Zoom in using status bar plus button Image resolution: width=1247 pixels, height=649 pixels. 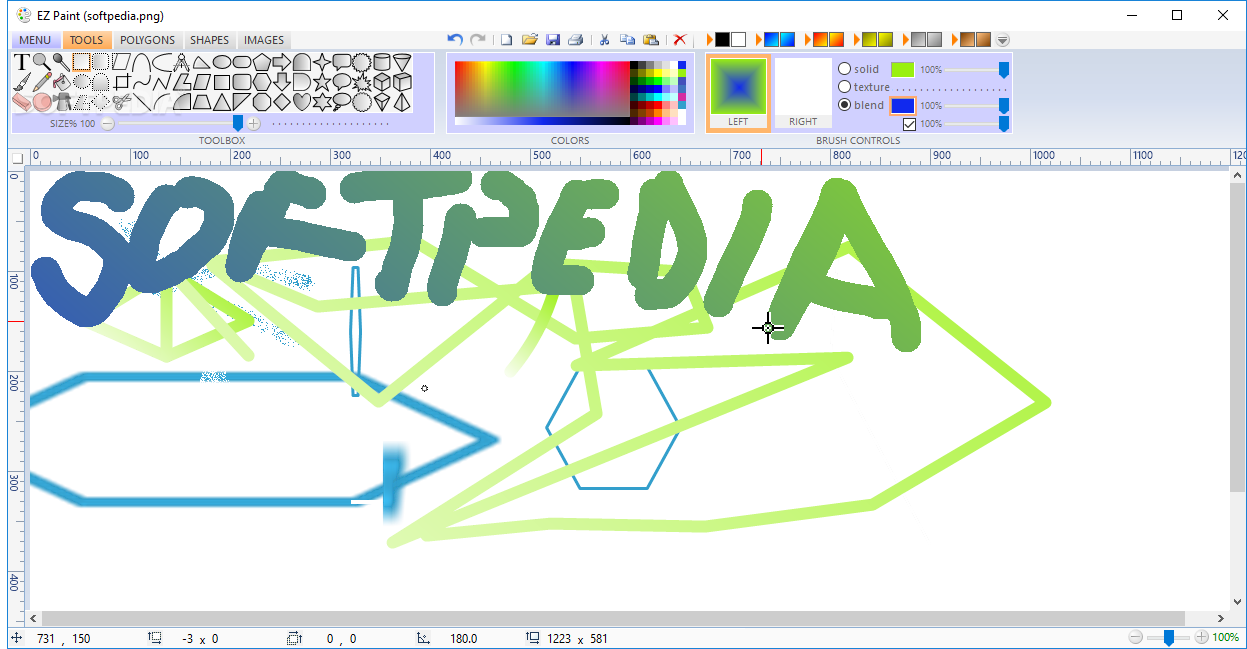click(x=1201, y=637)
